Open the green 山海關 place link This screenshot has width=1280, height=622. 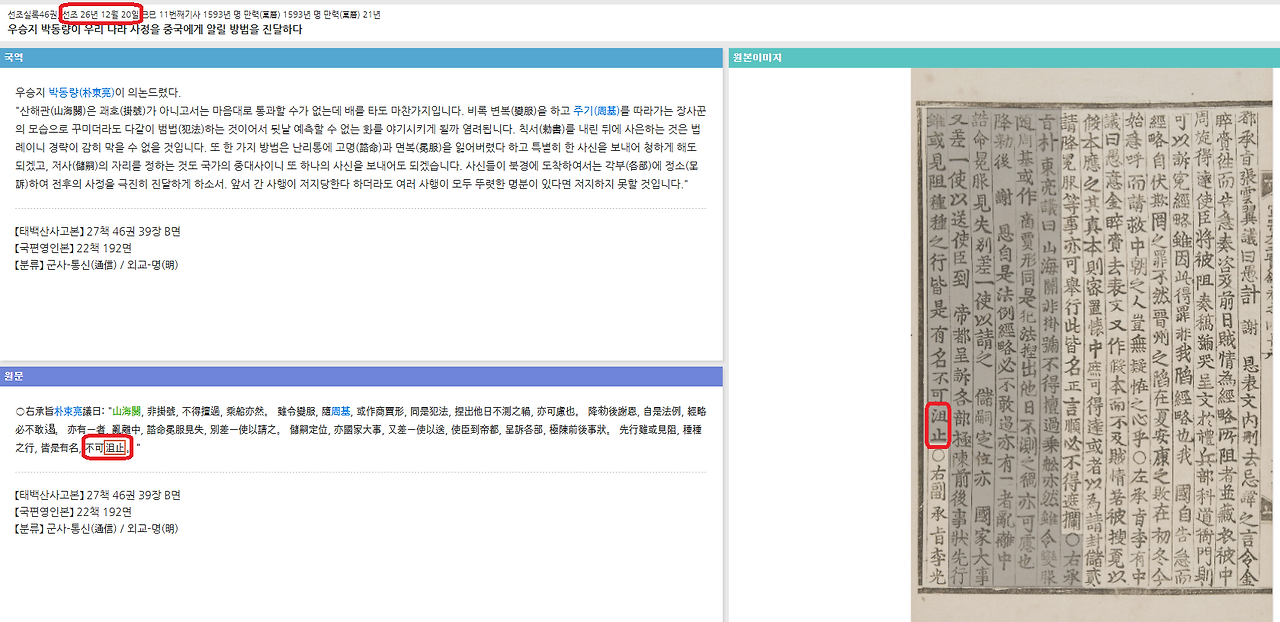[x=128, y=411]
